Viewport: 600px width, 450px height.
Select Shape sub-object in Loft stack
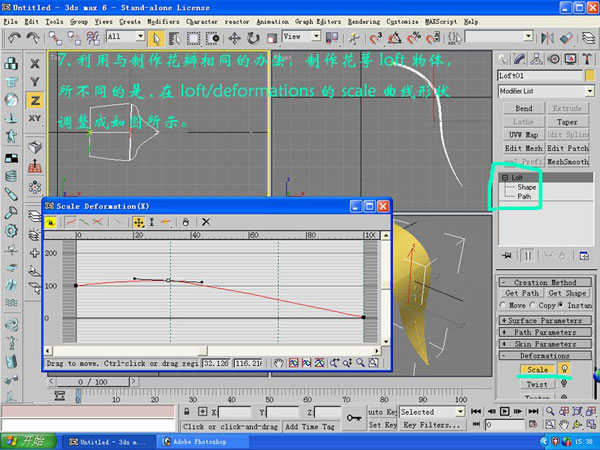[x=527, y=187]
